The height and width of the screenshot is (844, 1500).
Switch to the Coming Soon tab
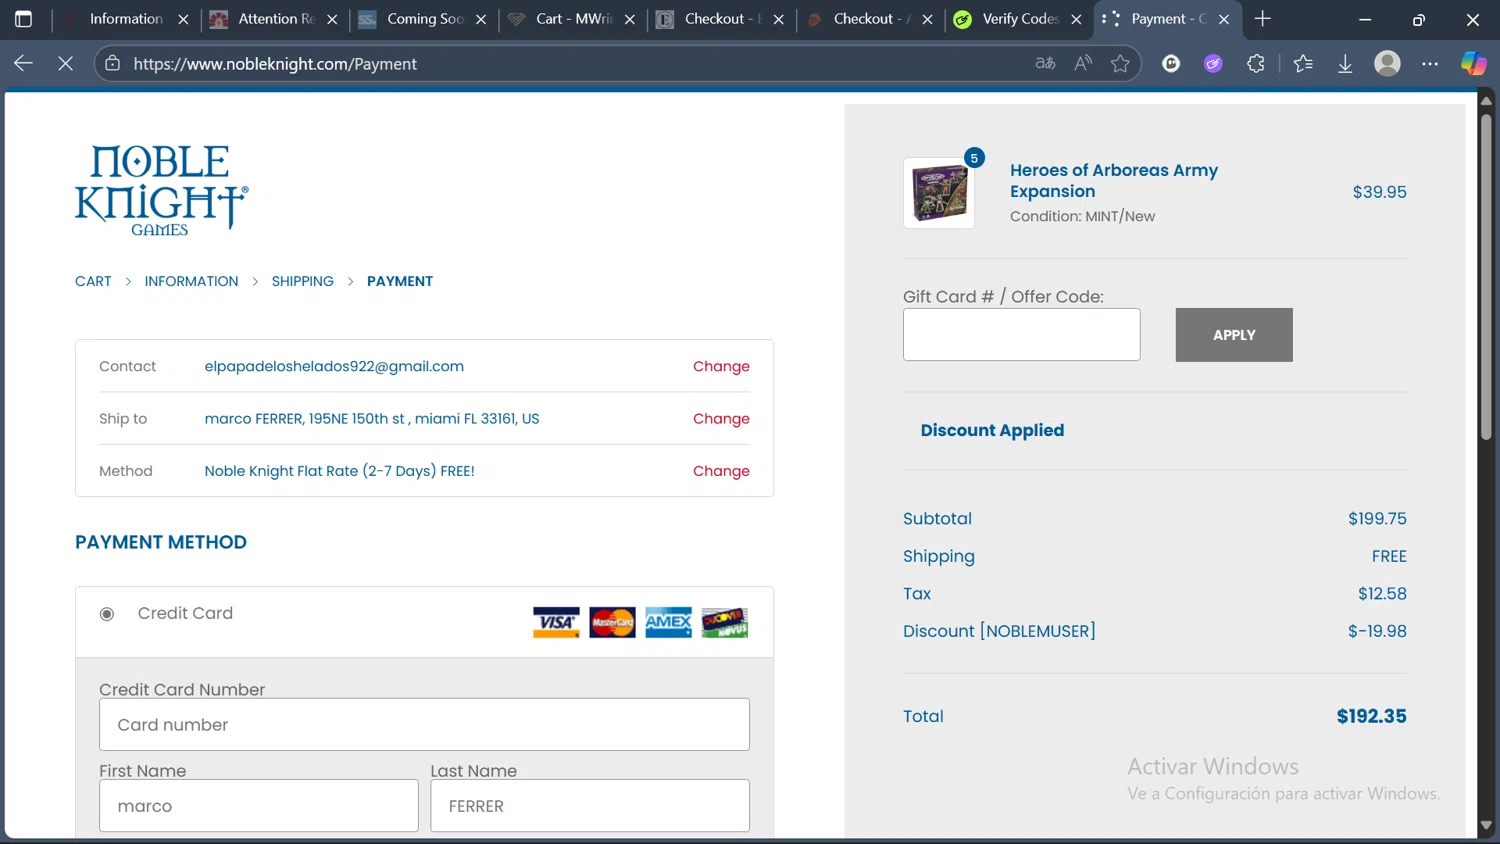coord(423,19)
